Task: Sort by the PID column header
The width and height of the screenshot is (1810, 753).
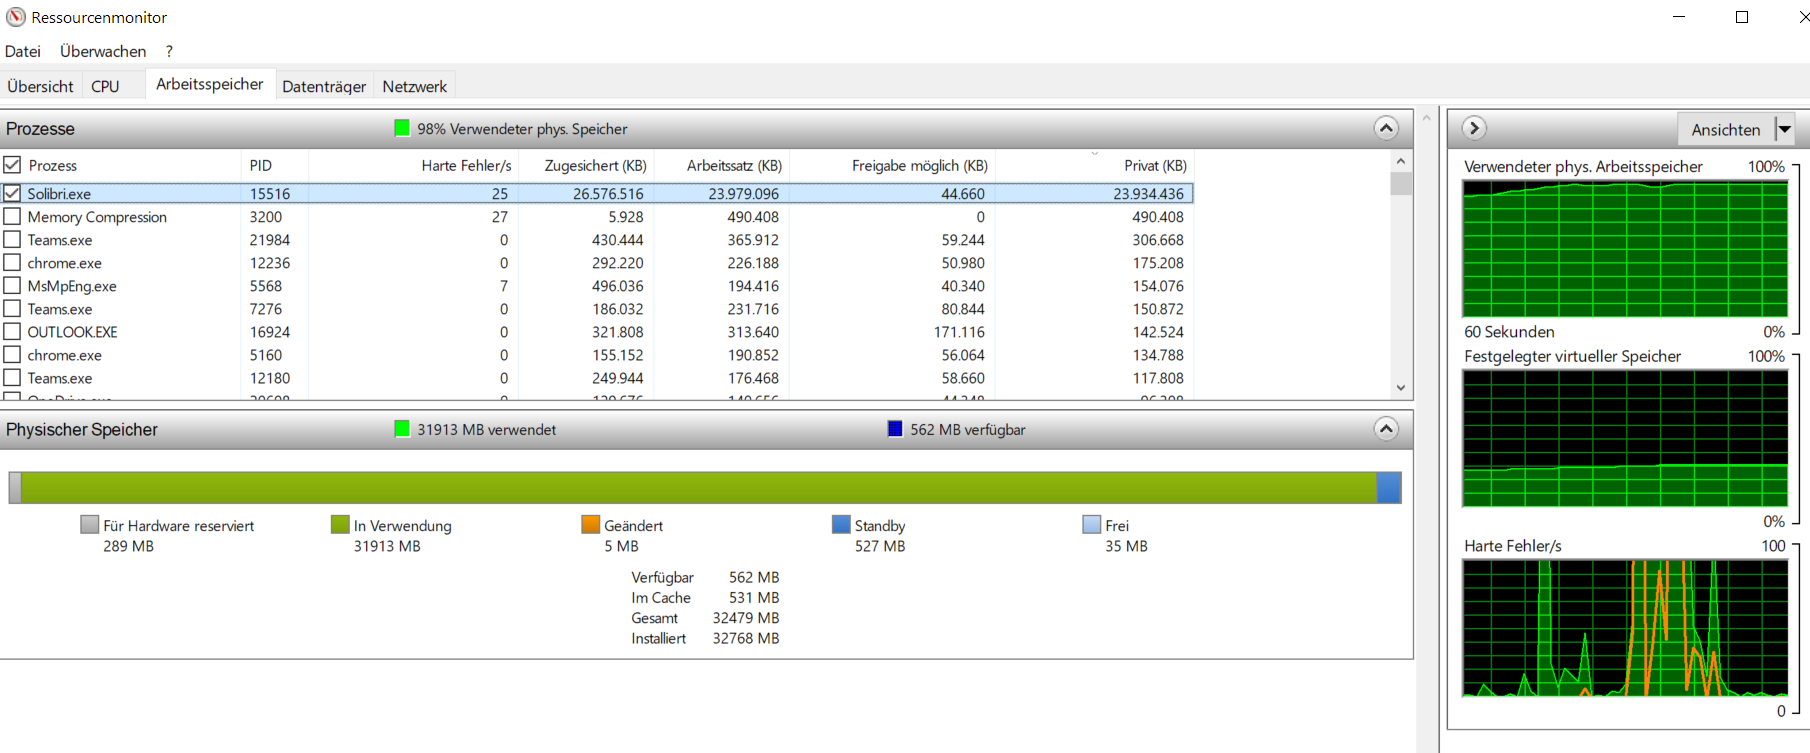Action: pyautogui.click(x=275, y=165)
